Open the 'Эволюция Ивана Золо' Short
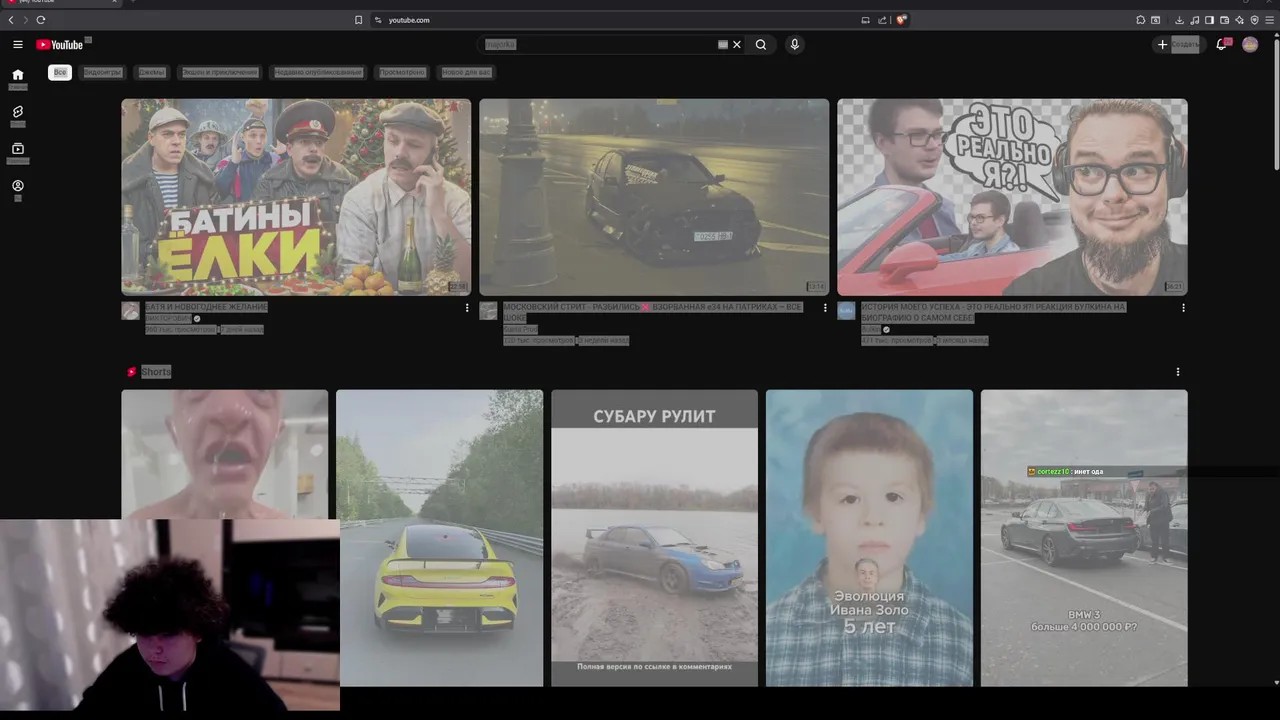This screenshot has width=1280, height=720. point(869,538)
